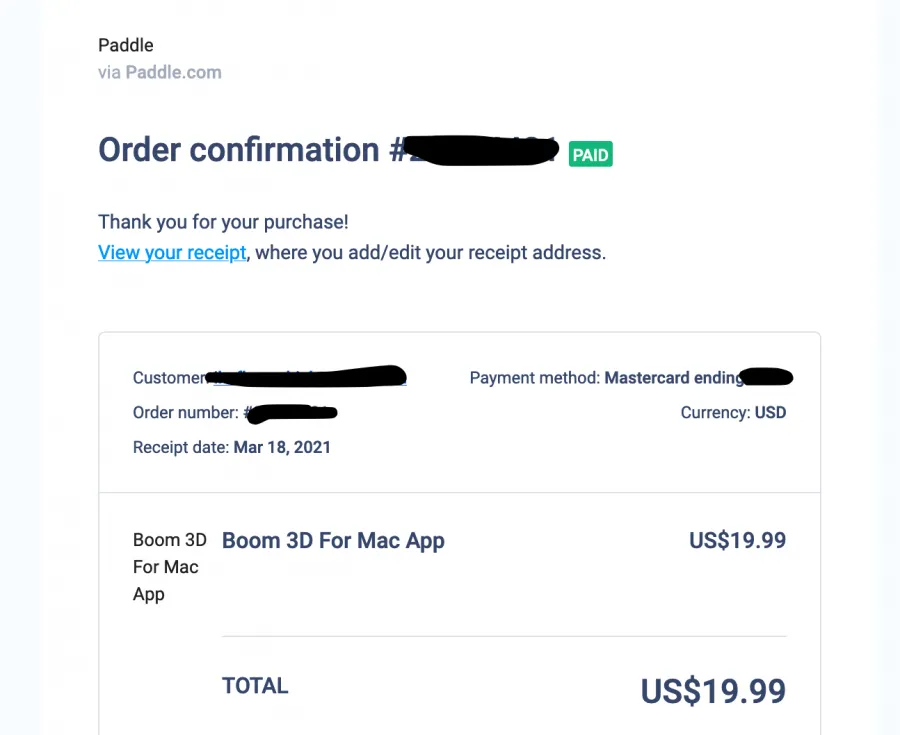
Task: Click the Currency USD text
Action: click(733, 412)
